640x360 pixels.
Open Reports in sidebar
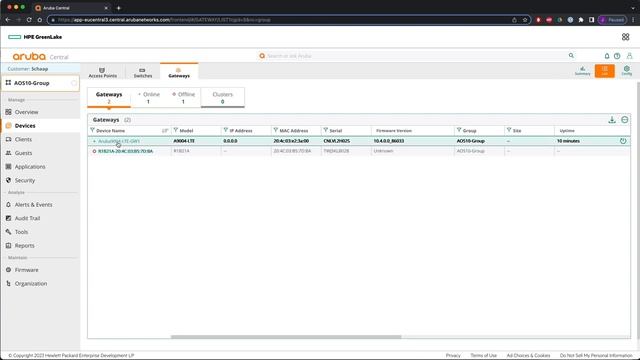pyautogui.click(x=24, y=245)
